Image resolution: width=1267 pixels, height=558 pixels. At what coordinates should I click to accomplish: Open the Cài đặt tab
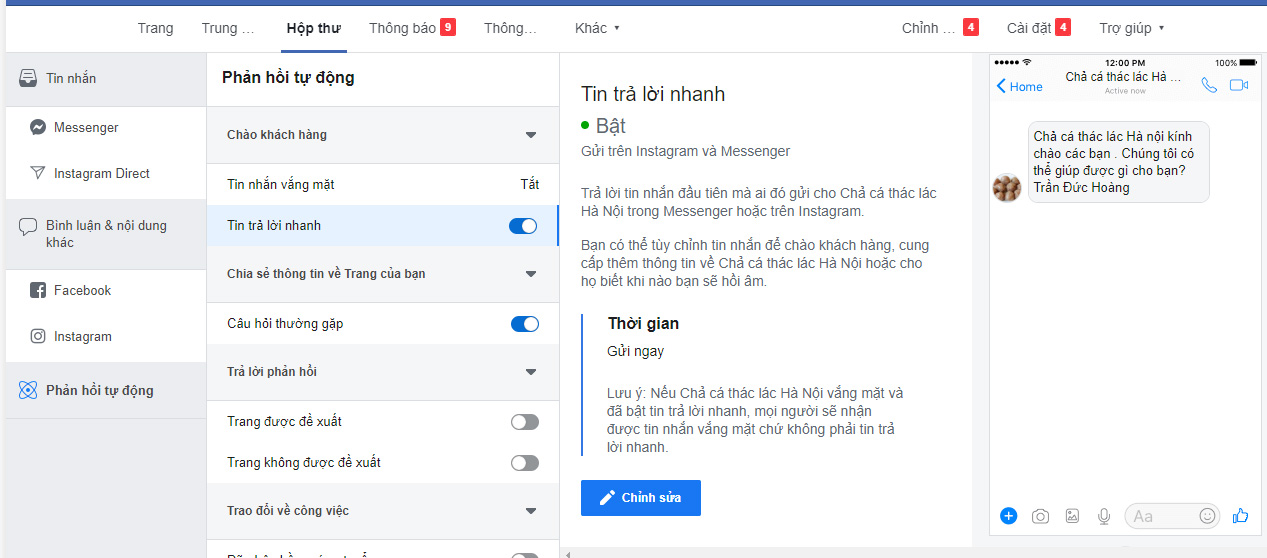(x=1037, y=28)
